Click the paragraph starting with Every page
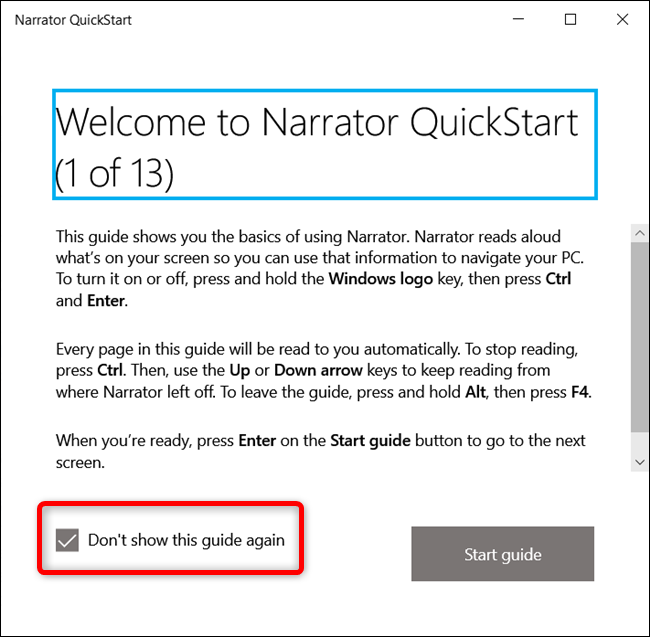650x637 pixels. pos(323,370)
